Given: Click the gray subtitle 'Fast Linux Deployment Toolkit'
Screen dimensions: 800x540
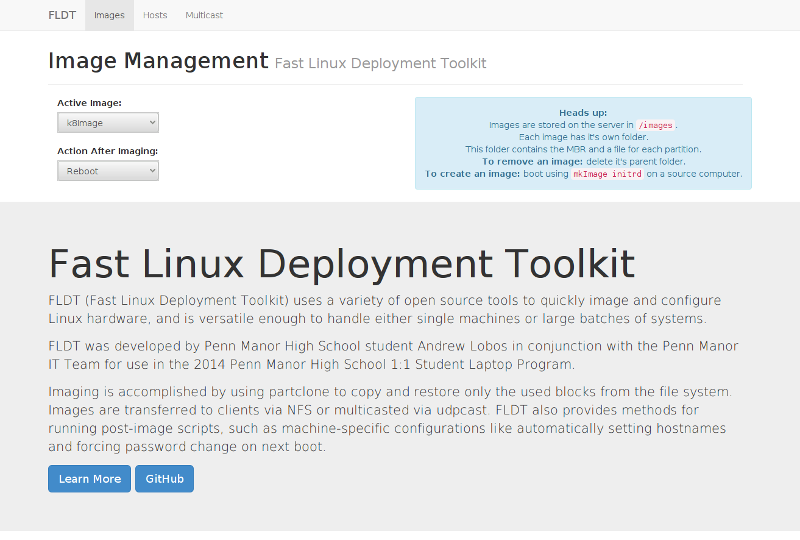Looking at the screenshot, I should click(x=380, y=63).
